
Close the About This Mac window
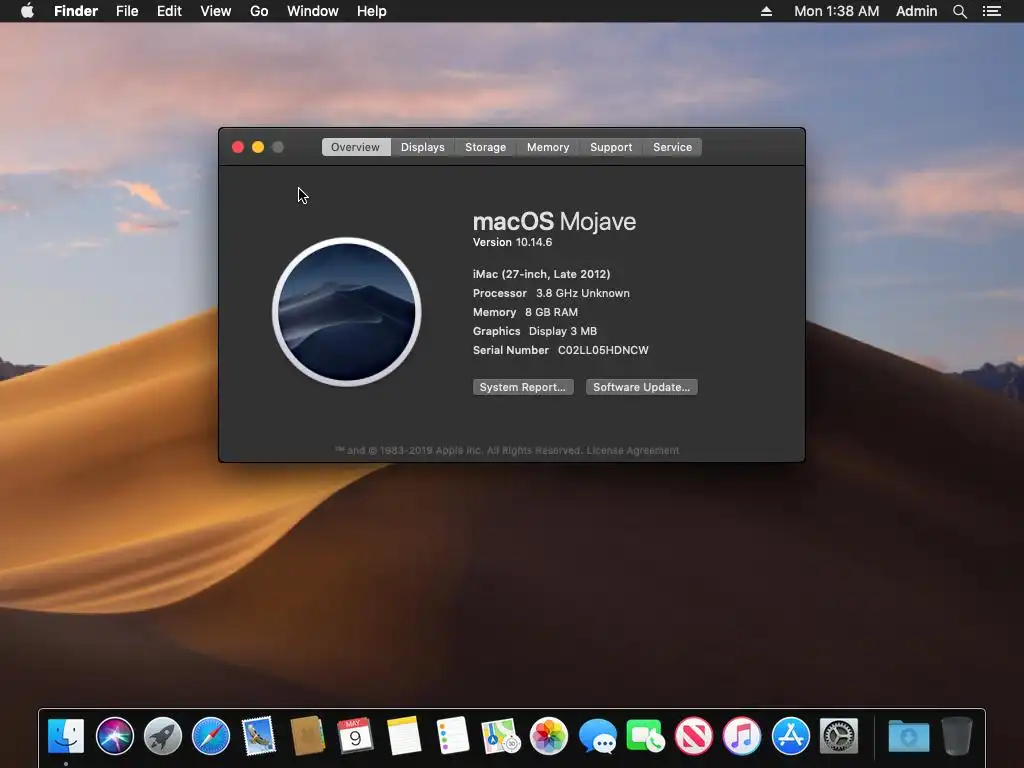tap(238, 147)
